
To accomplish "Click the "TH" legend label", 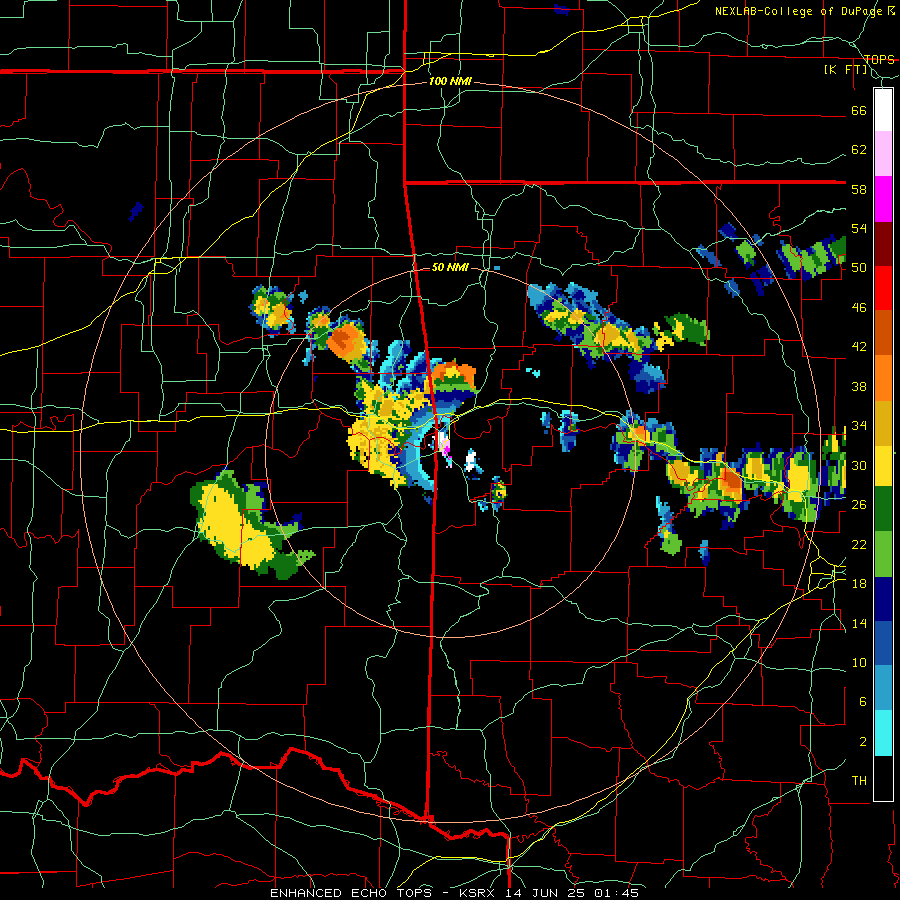I will click(859, 781).
